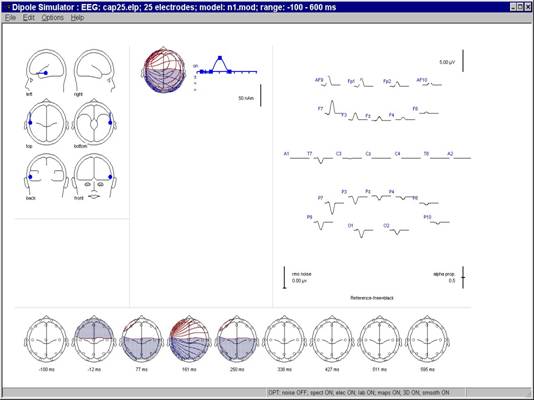The image size is (534, 400).
Task: Adjust the rms noise slider
Action: (285, 277)
